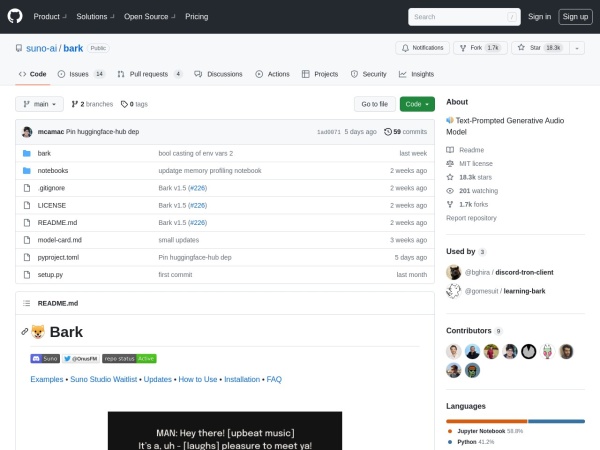The image size is (600, 450).
Task: Click the bark folder icon
Action: click(26, 153)
